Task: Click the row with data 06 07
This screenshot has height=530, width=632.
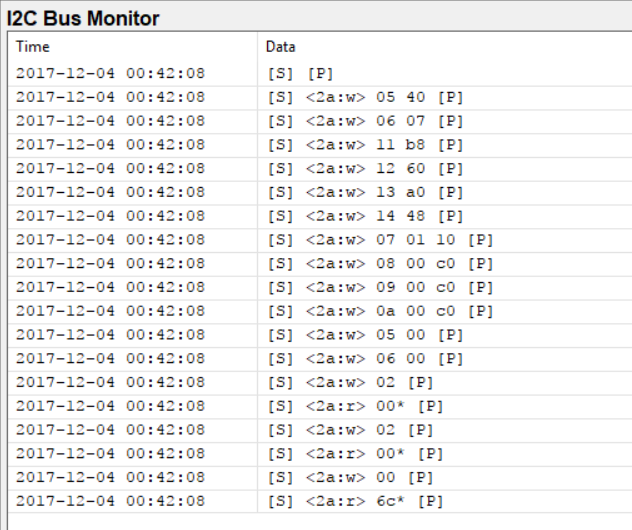Action: 365,122
